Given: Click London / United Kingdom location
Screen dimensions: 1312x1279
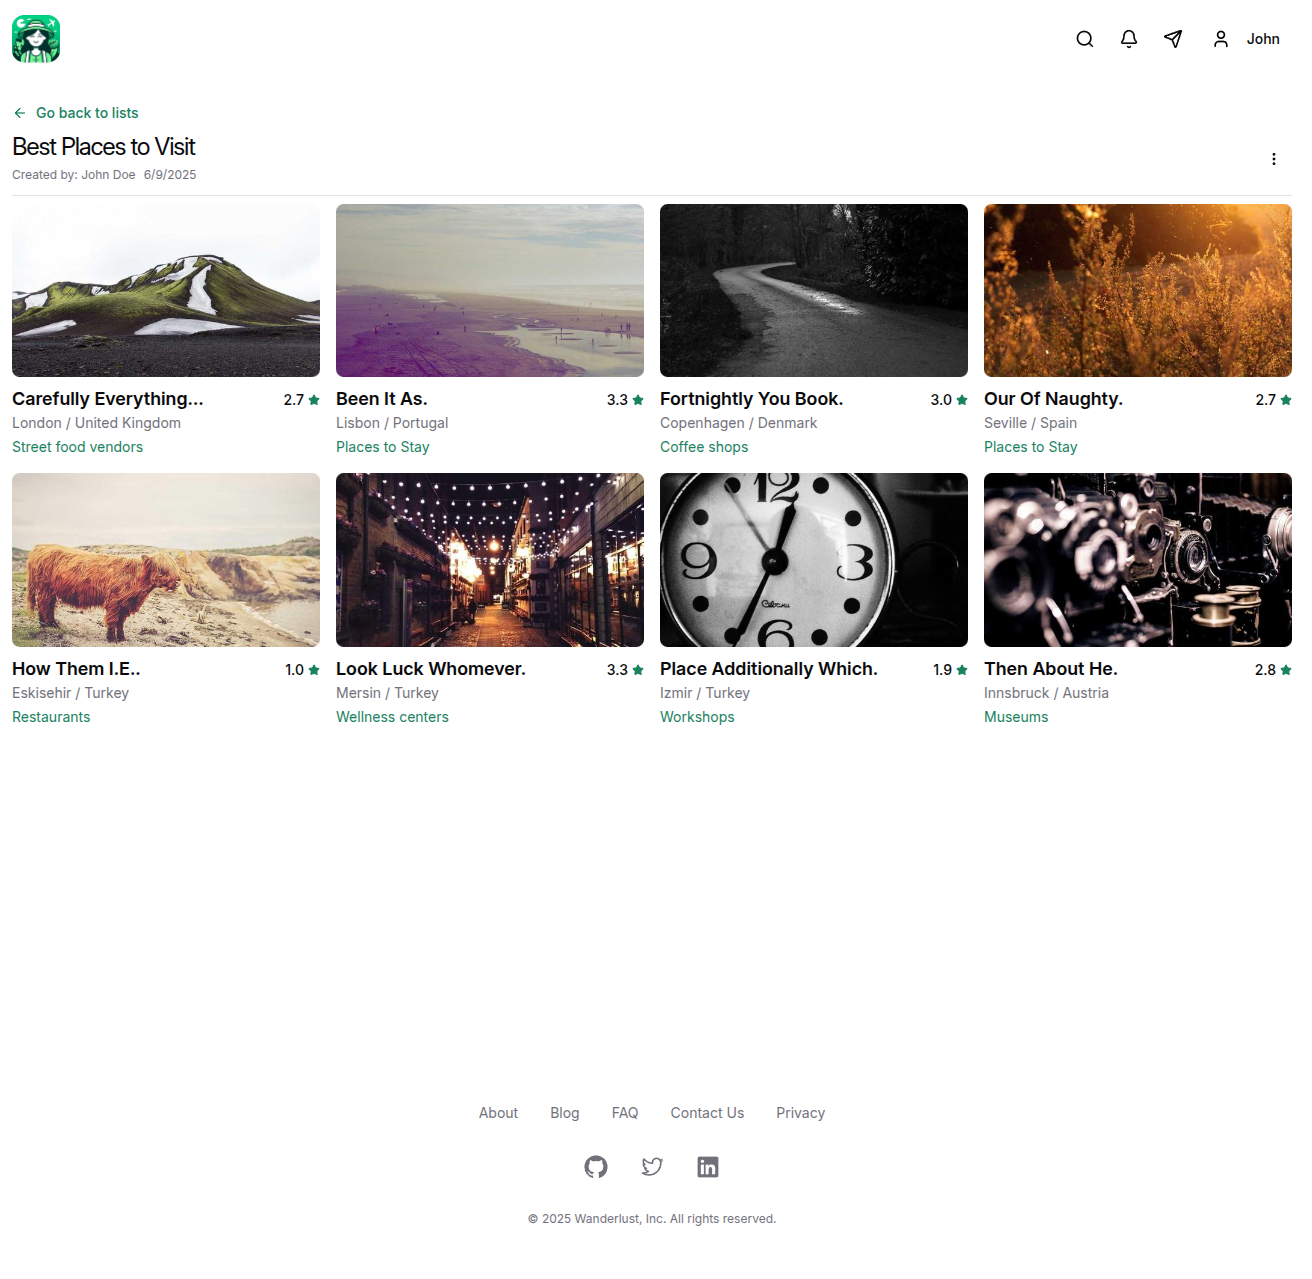Looking at the screenshot, I should pos(97,423).
